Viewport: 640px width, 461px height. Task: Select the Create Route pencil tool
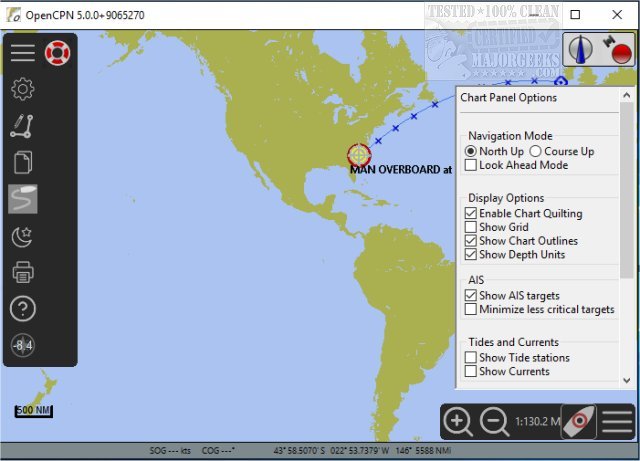tap(22, 126)
